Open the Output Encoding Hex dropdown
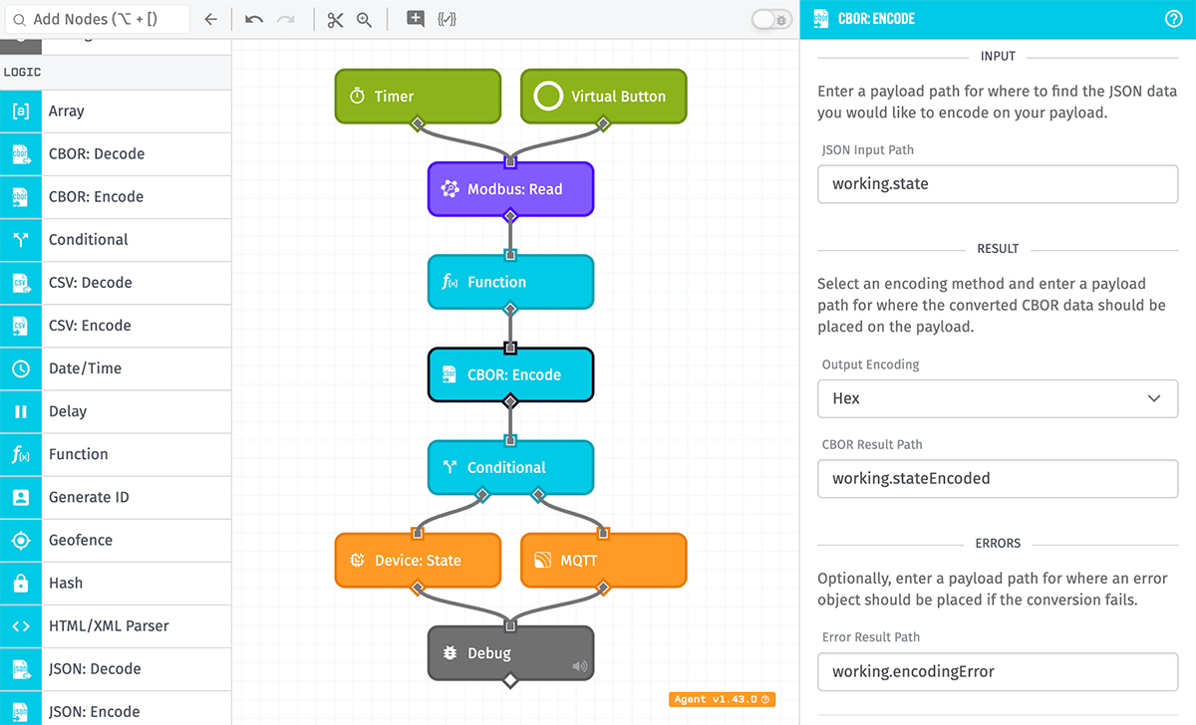The image size is (1196, 725). (x=997, y=398)
